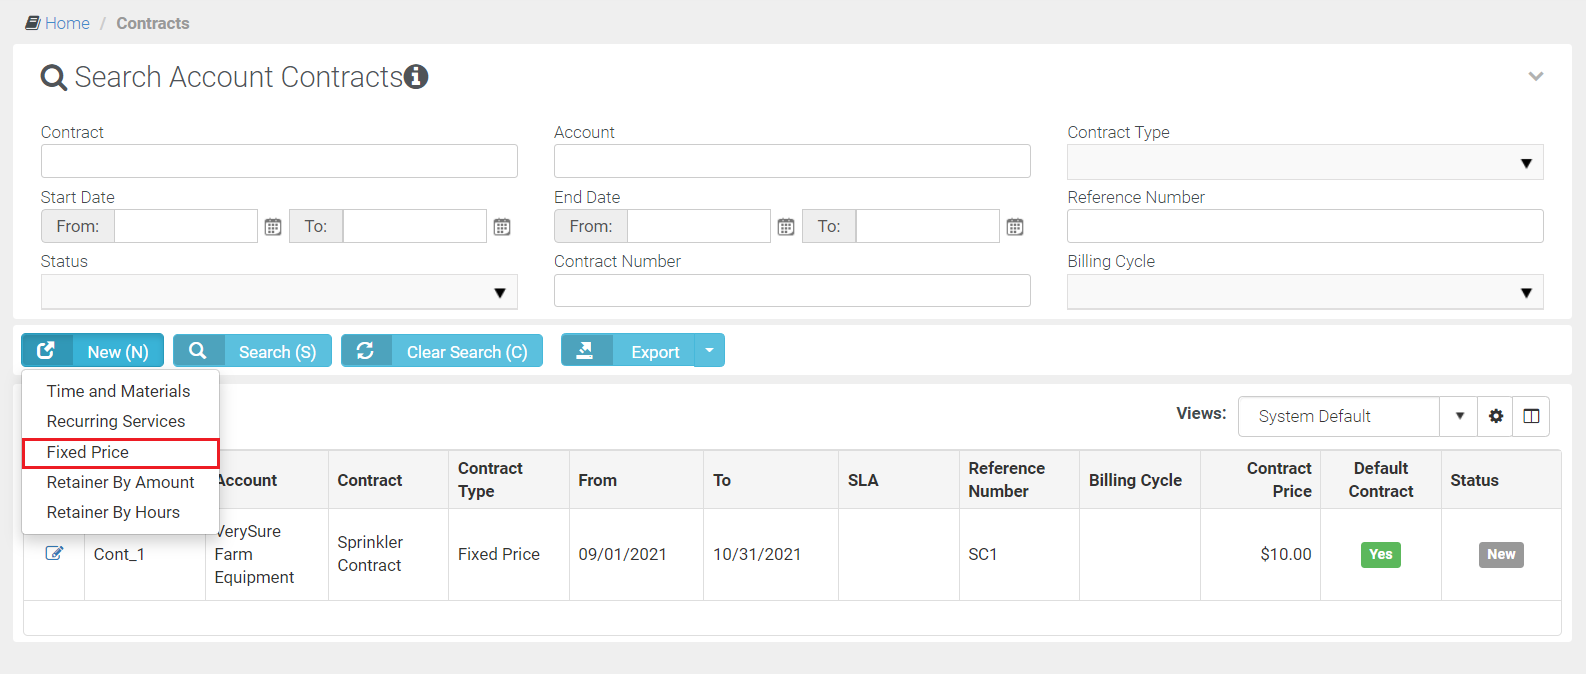Collapse the search panel chevron

pyautogui.click(x=1536, y=77)
